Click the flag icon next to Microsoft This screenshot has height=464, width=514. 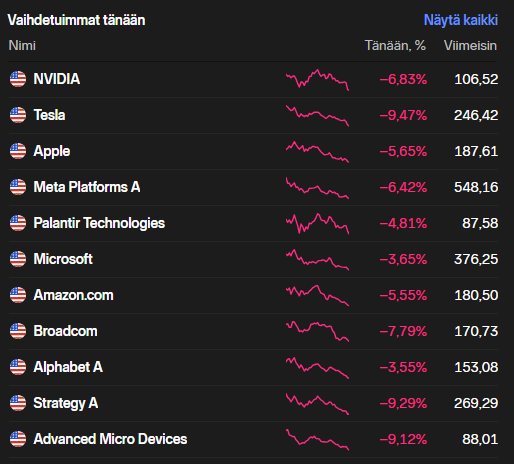[x=18, y=259]
